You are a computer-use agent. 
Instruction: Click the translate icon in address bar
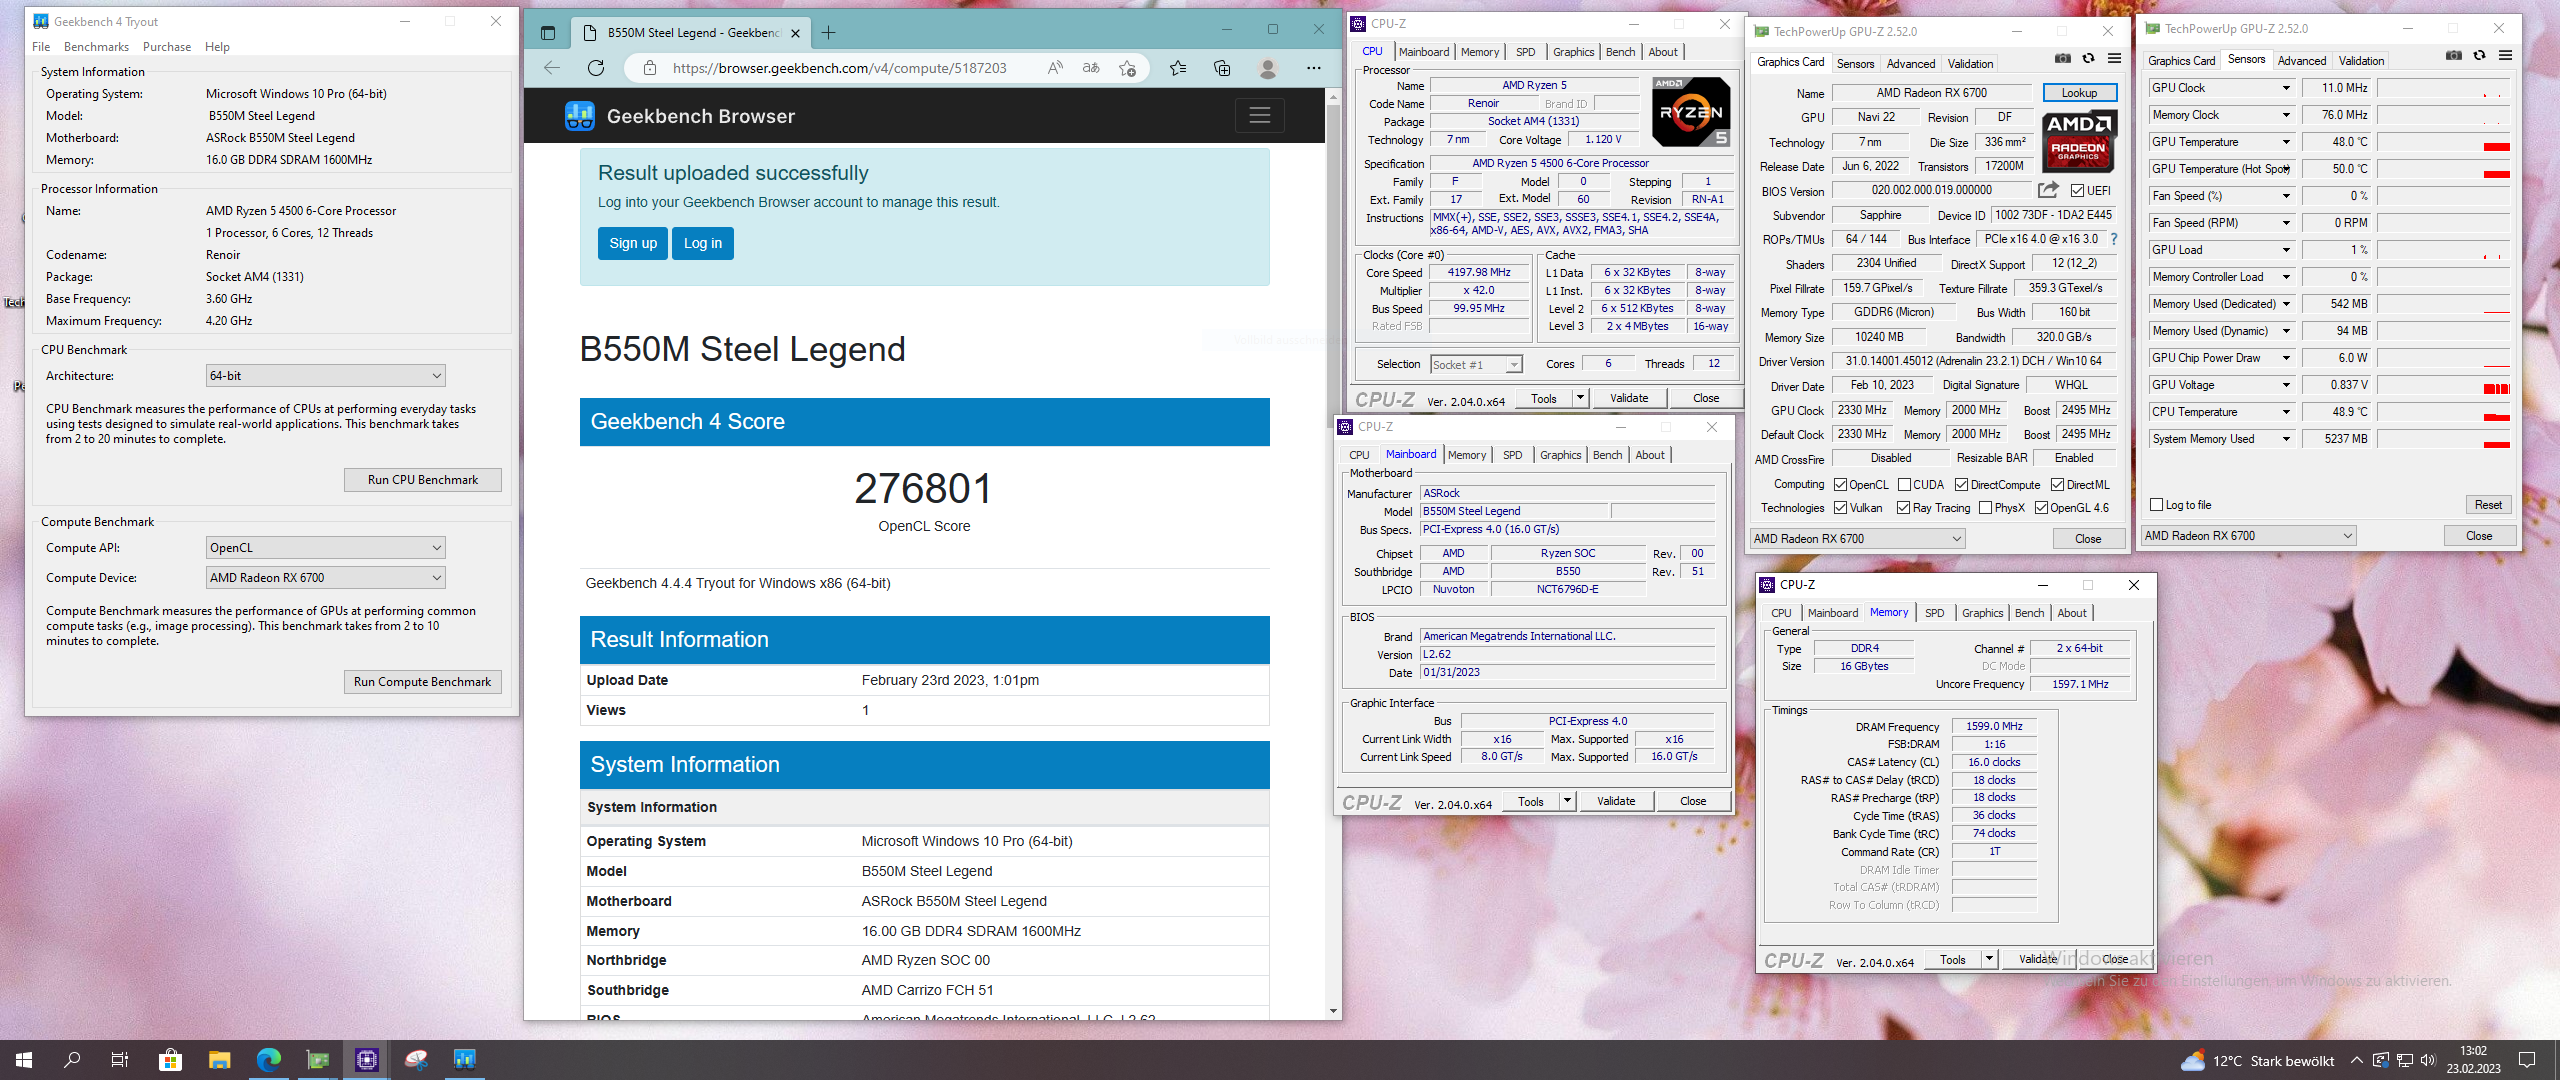[1091, 68]
